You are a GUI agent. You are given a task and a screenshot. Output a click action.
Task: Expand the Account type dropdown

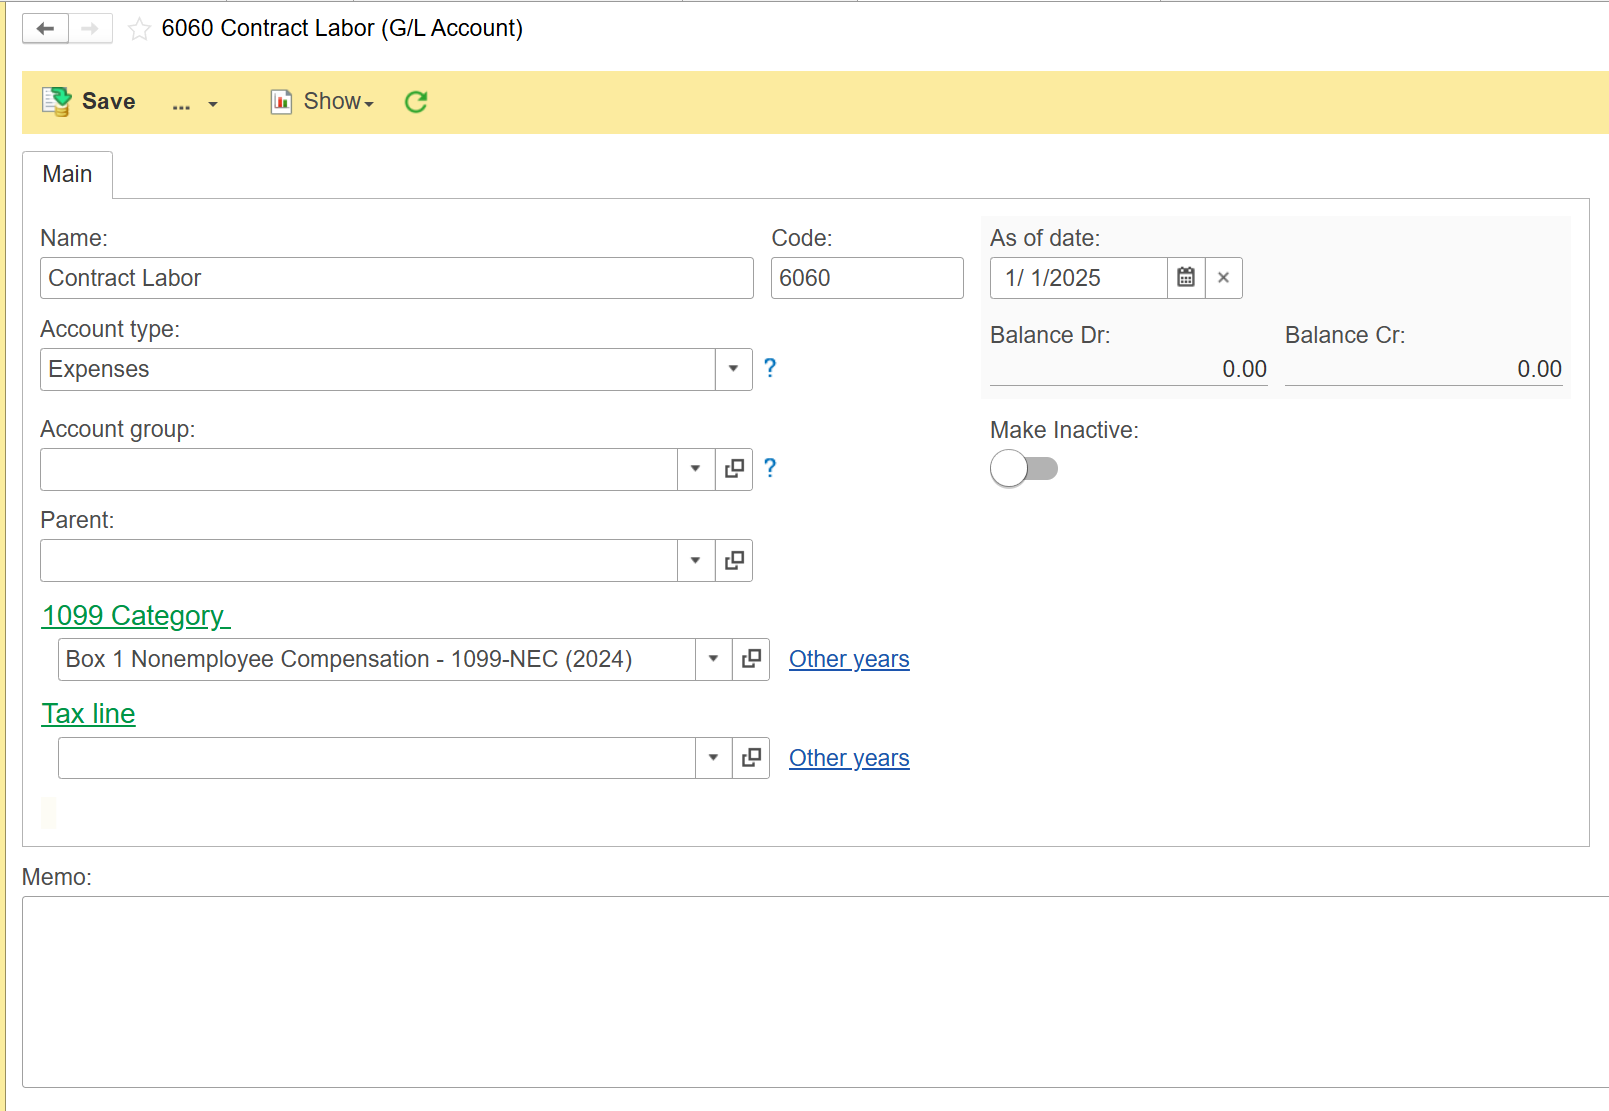tap(733, 369)
